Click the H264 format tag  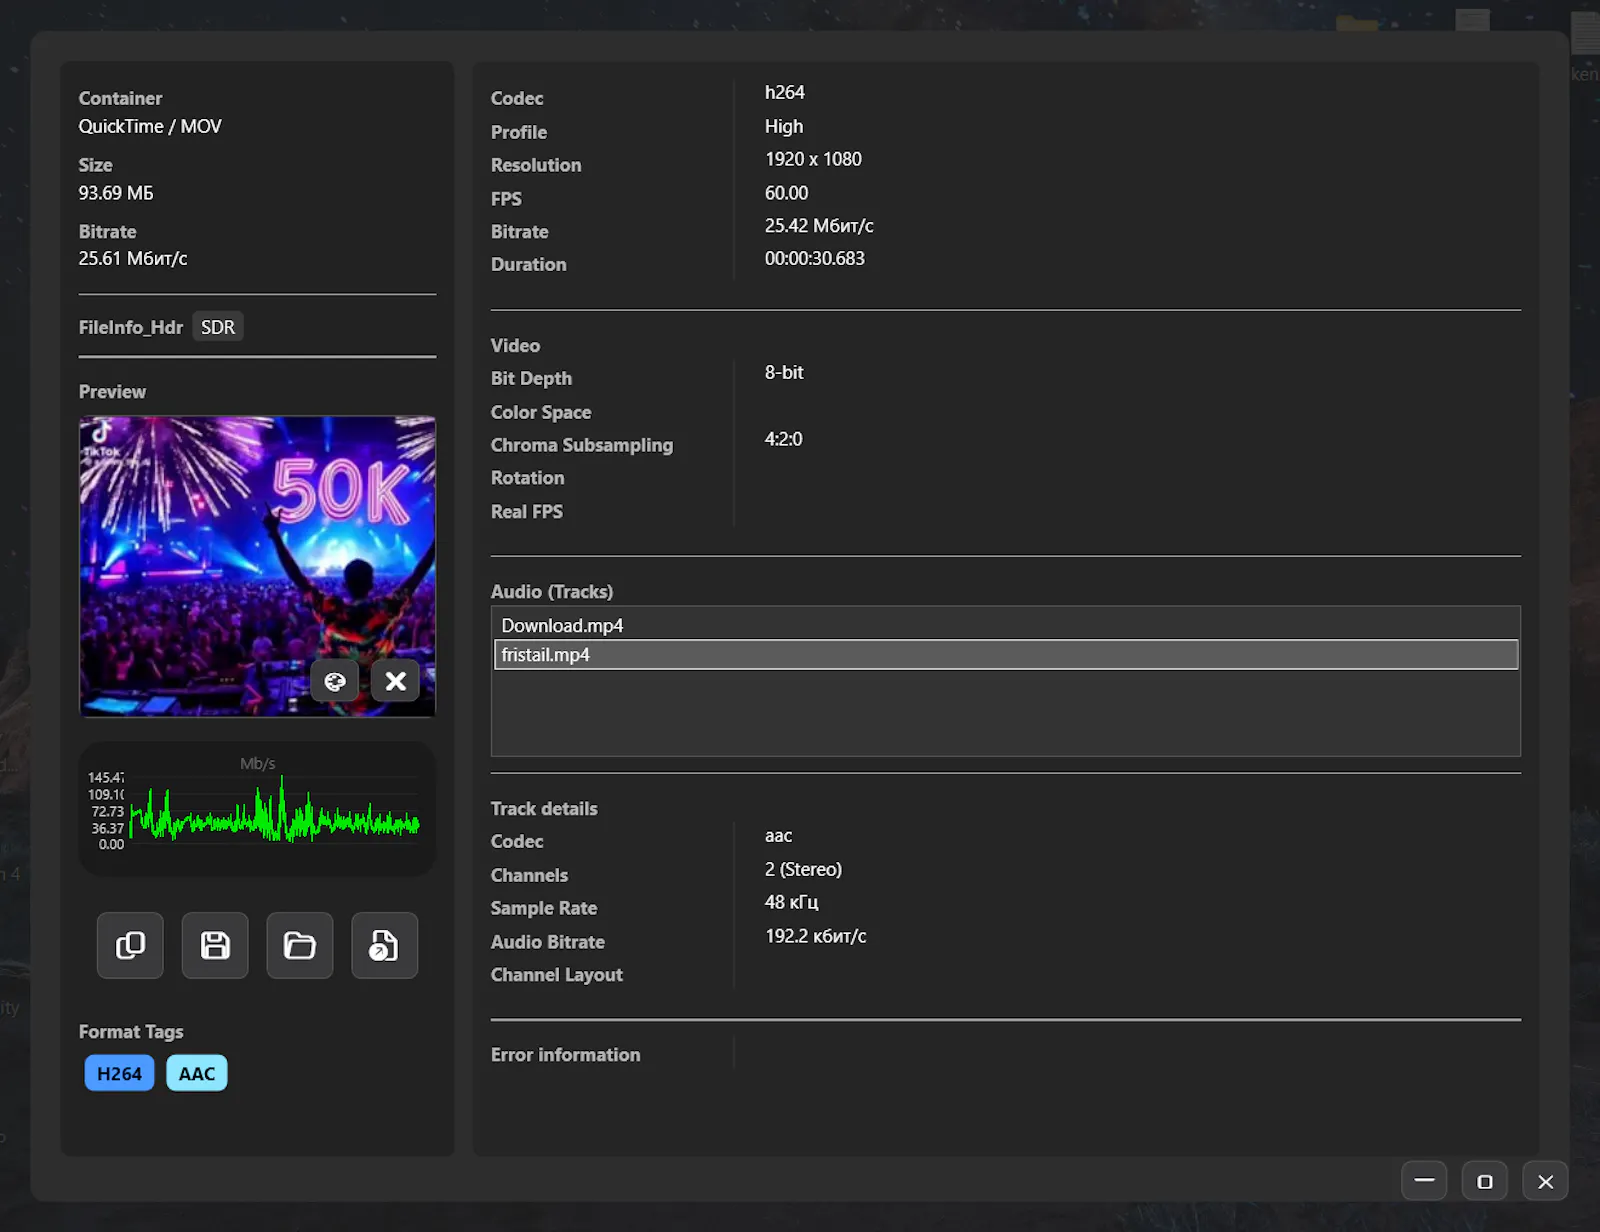(119, 1073)
